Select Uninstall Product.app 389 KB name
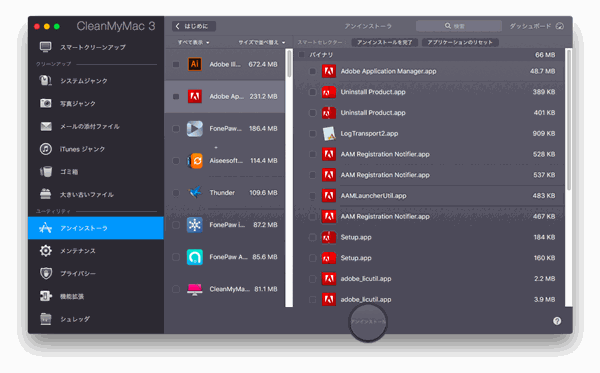The width and height of the screenshot is (600, 373). coord(373,92)
